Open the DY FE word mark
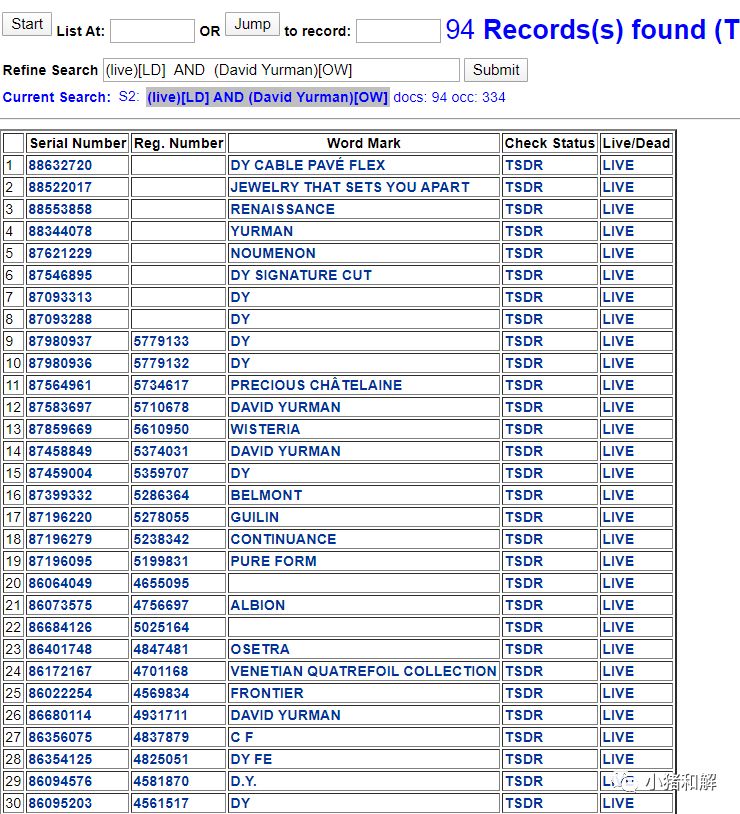 click(251, 759)
